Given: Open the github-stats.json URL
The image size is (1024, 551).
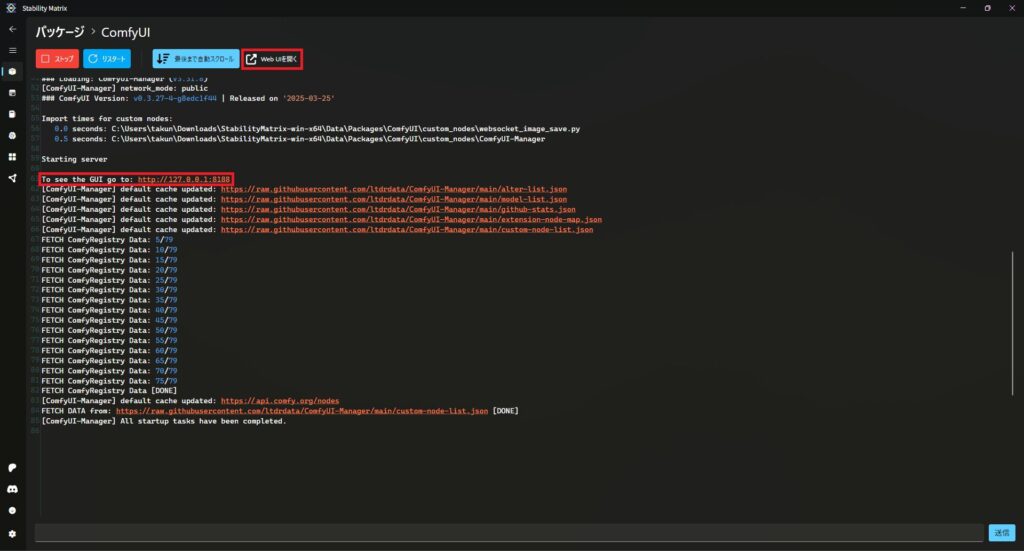Looking at the screenshot, I should click(398, 210).
